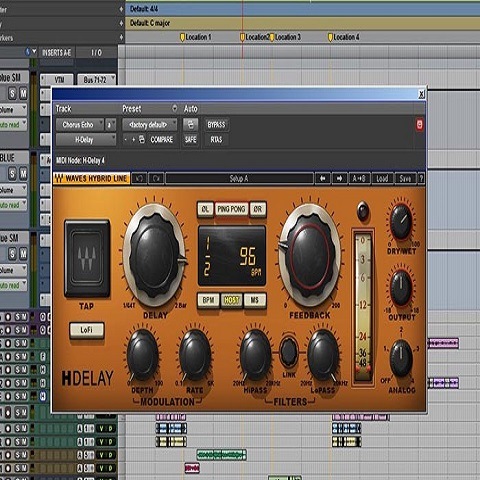
Task: Go to previous preset with left arrow
Action: pyautogui.click(x=323, y=179)
